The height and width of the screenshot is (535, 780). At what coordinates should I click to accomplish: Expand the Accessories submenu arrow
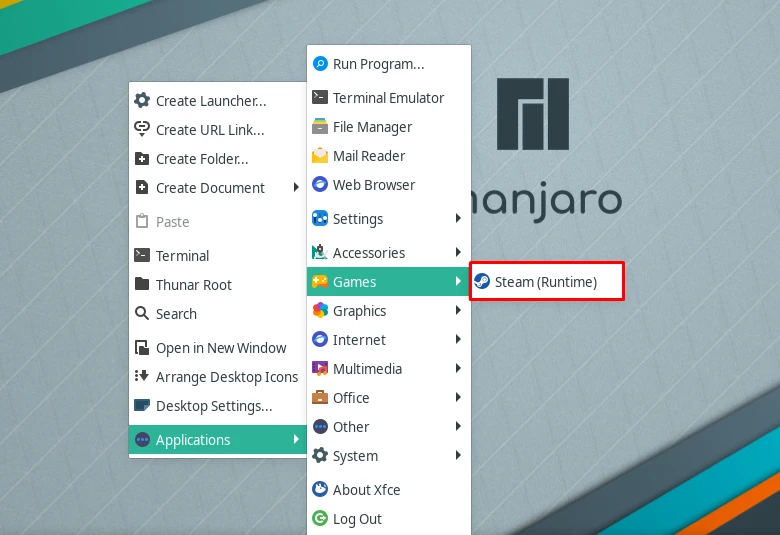click(458, 252)
